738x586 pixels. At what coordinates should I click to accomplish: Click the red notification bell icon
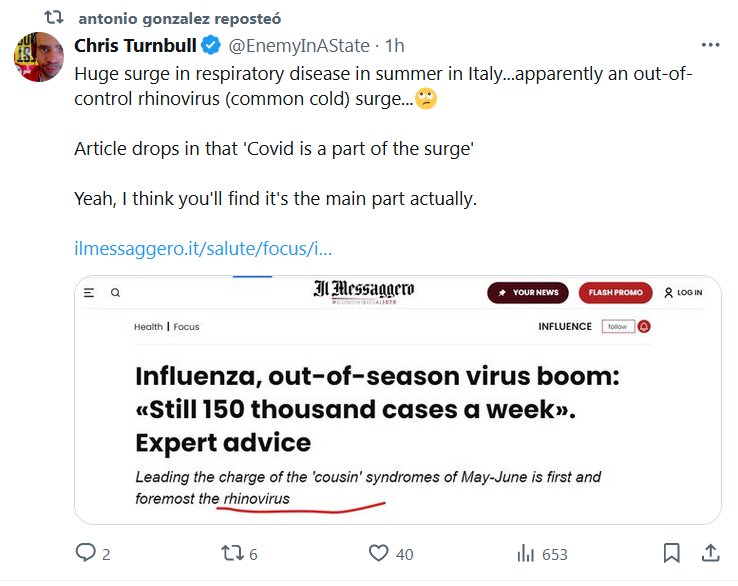(x=644, y=326)
